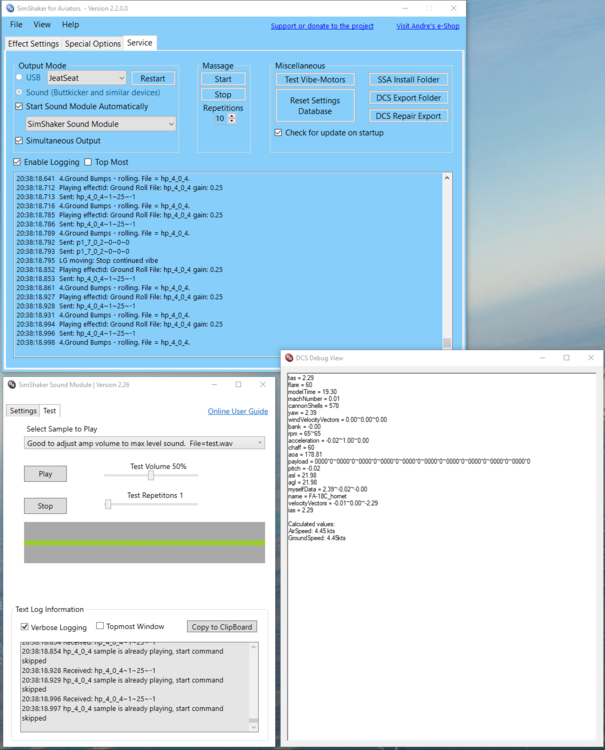605x750 pixels.
Task: Click Stop in the Sound Module Test tab
Action: [x=45, y=506]
